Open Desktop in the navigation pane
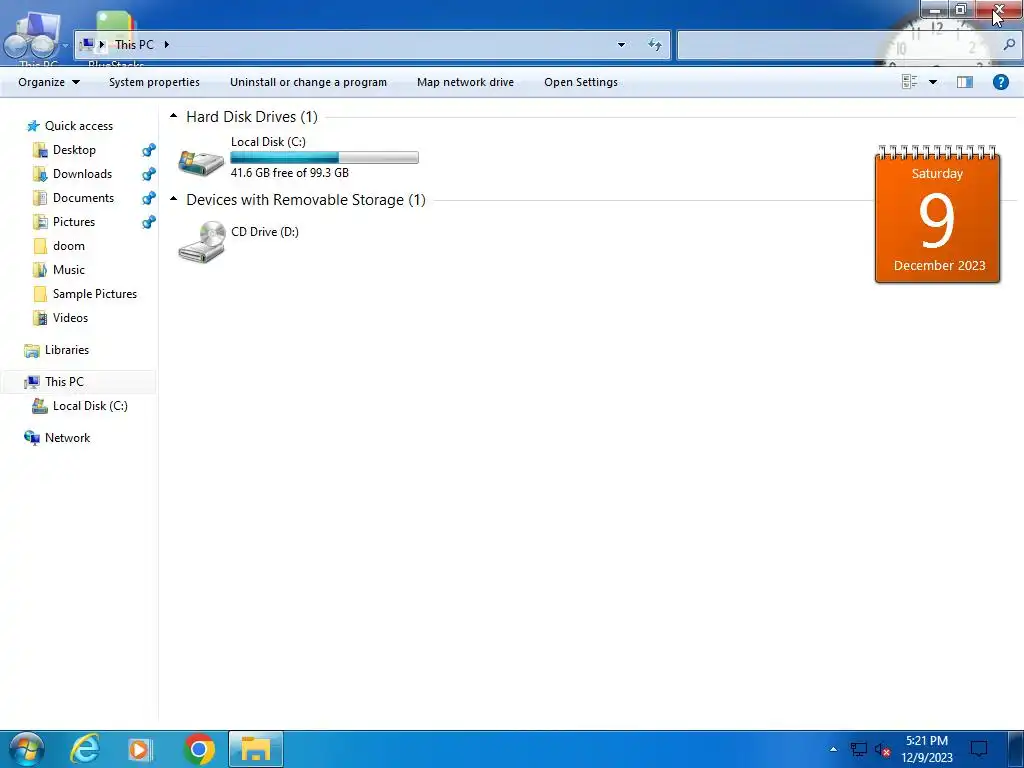The height and width of the screenshot is (768, 1024). coord(74,150)
